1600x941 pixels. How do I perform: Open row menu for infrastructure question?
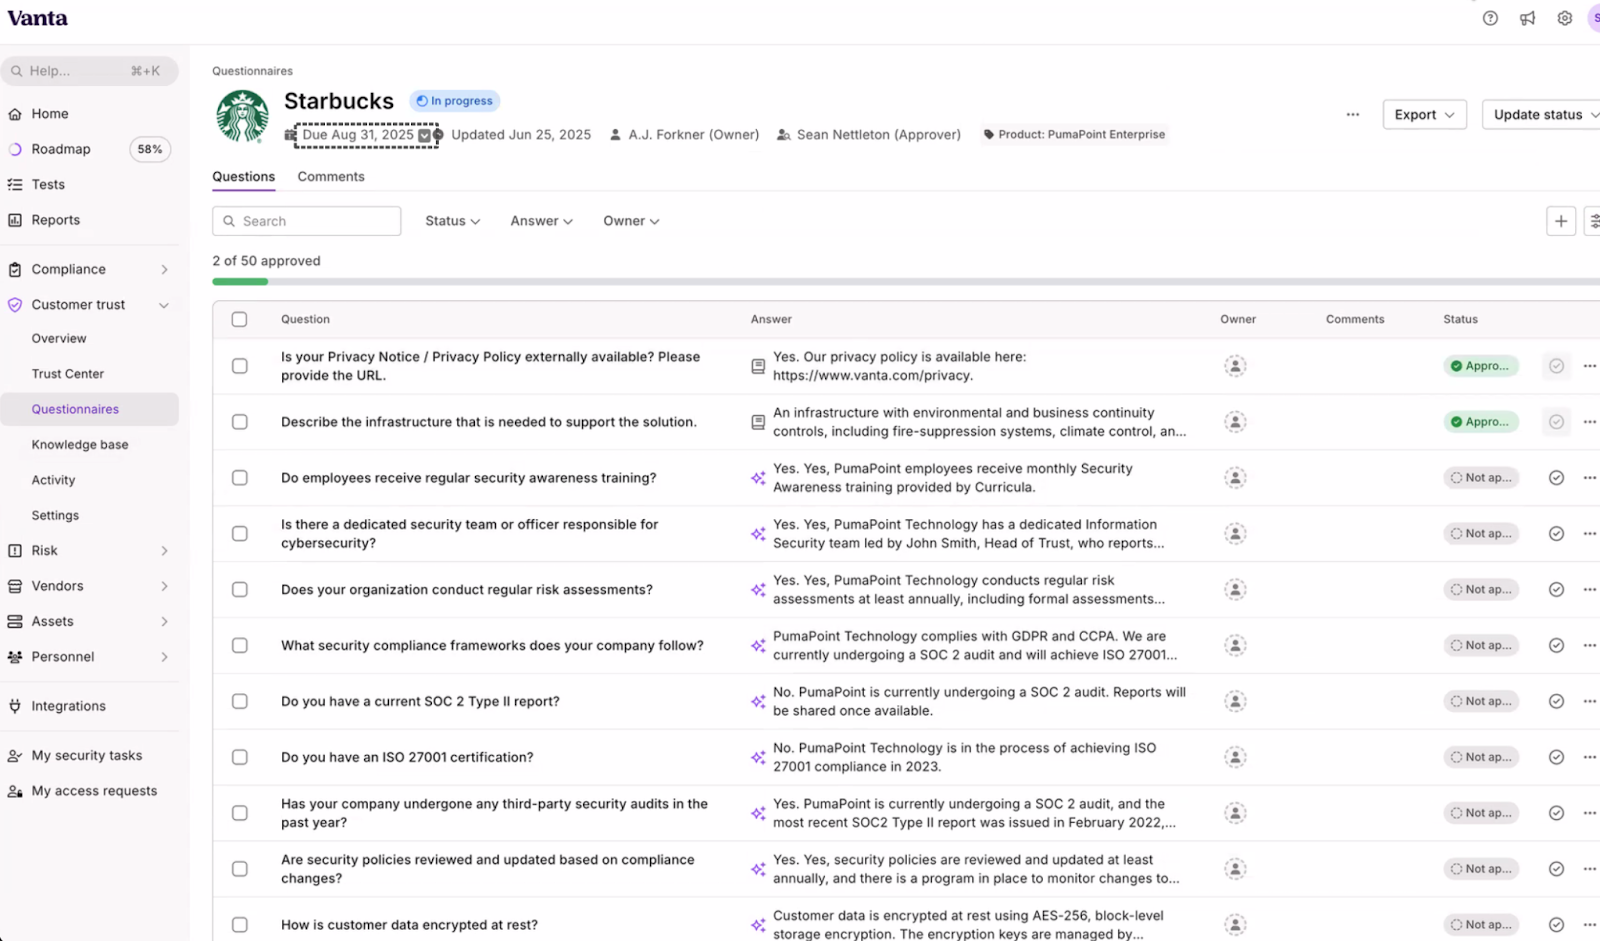(1589, 422)
